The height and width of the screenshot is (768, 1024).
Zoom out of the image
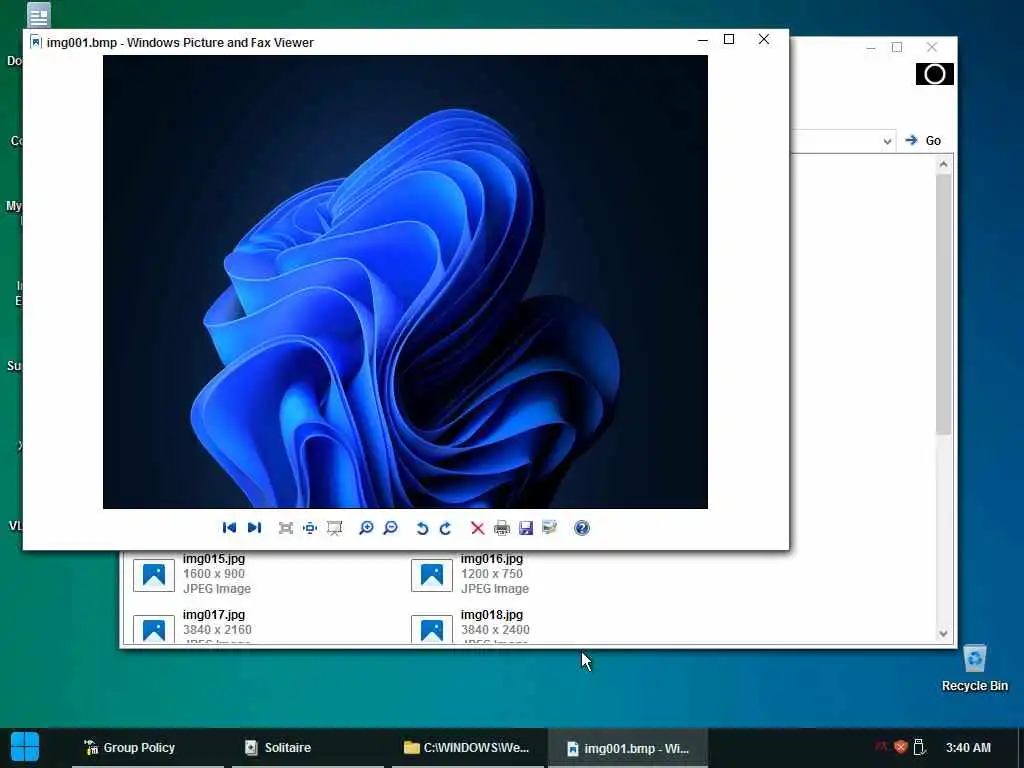tap(391, 528)
